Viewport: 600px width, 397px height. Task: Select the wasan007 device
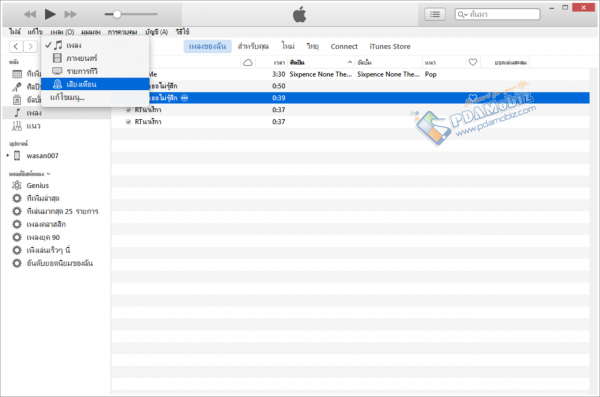coord(42,156)
